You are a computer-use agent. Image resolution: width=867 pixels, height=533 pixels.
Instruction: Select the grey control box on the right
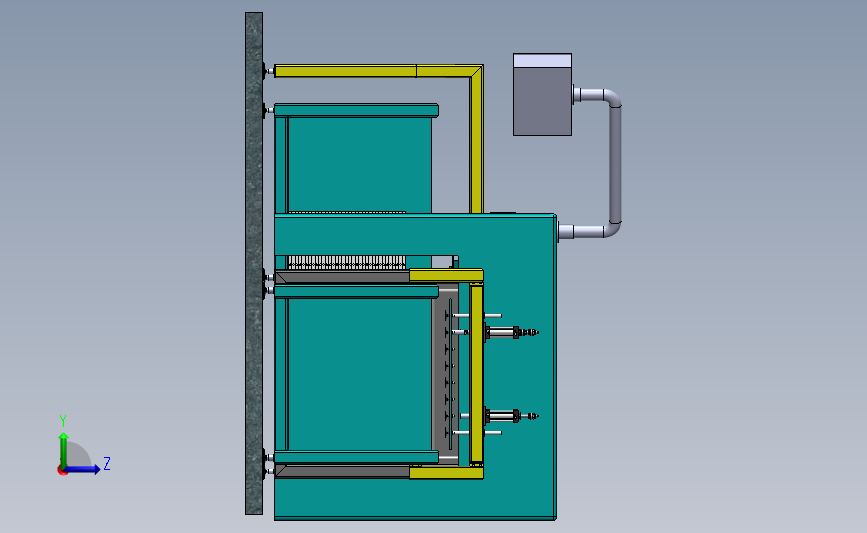click(542, 95)
